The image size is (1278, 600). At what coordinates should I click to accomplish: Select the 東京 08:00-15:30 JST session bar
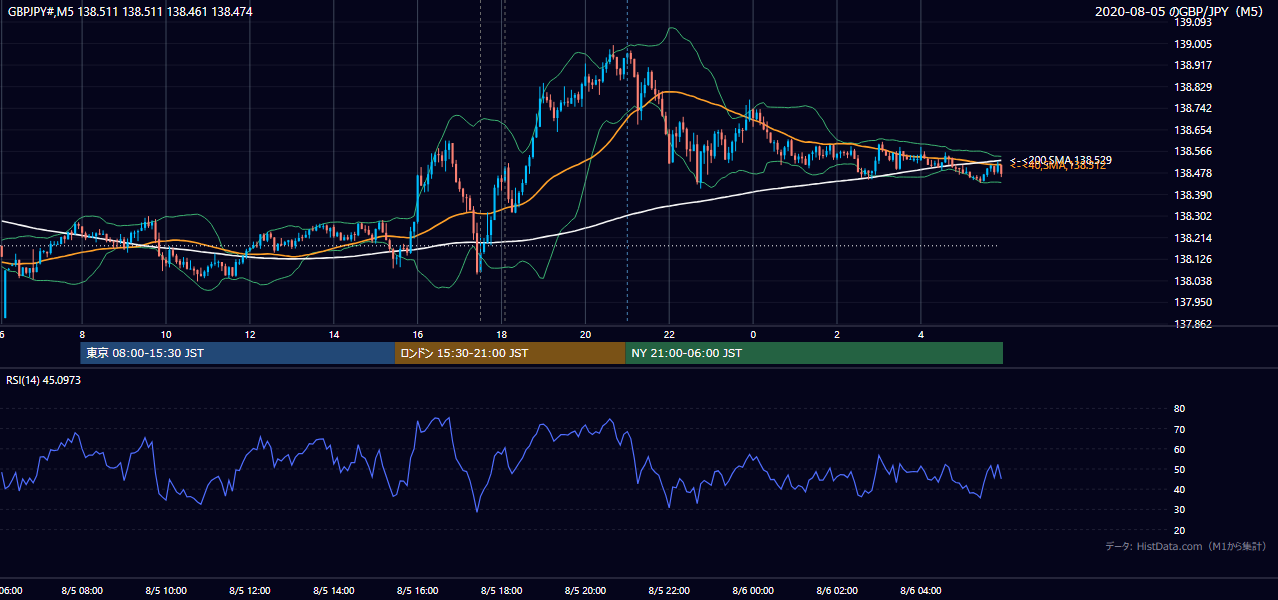coord(238,353)
